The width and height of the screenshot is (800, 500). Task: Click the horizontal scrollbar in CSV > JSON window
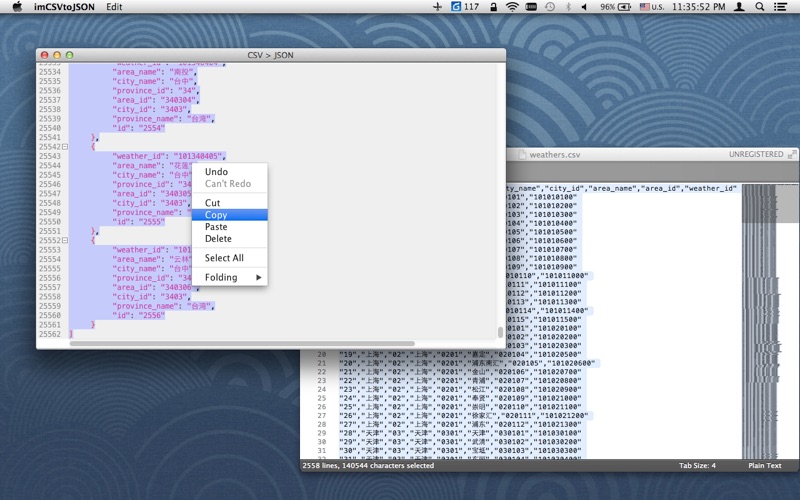[242, 343]
